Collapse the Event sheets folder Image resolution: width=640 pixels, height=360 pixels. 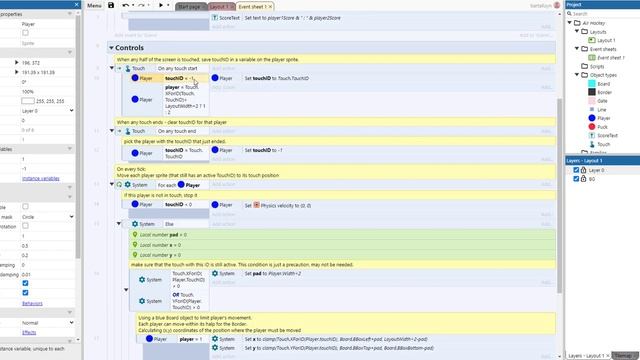577,49
